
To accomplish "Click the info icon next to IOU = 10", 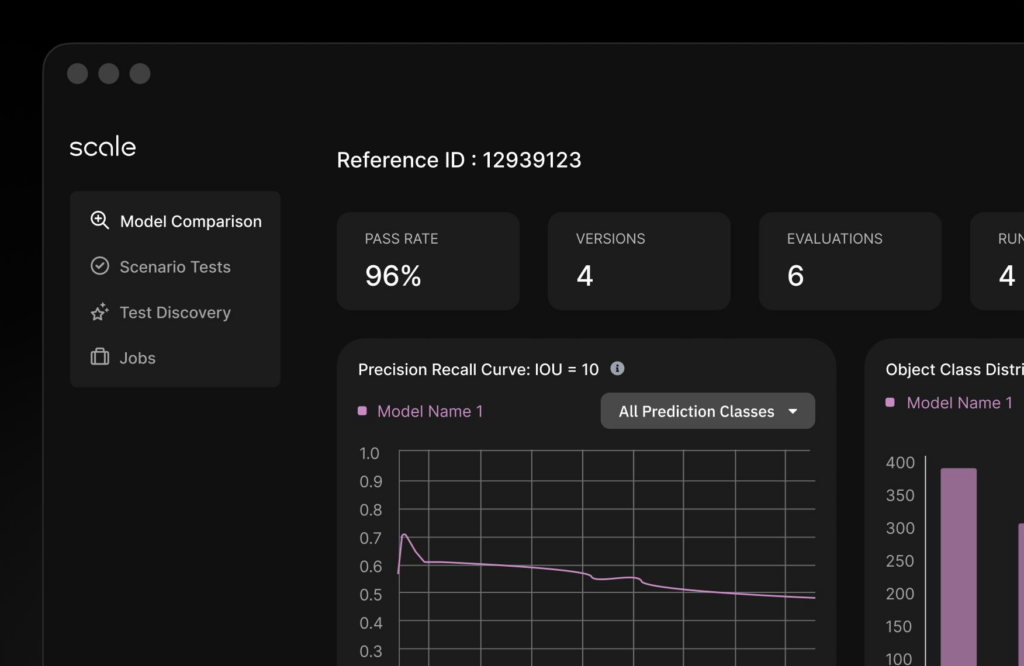I will (x=617, y=368).
